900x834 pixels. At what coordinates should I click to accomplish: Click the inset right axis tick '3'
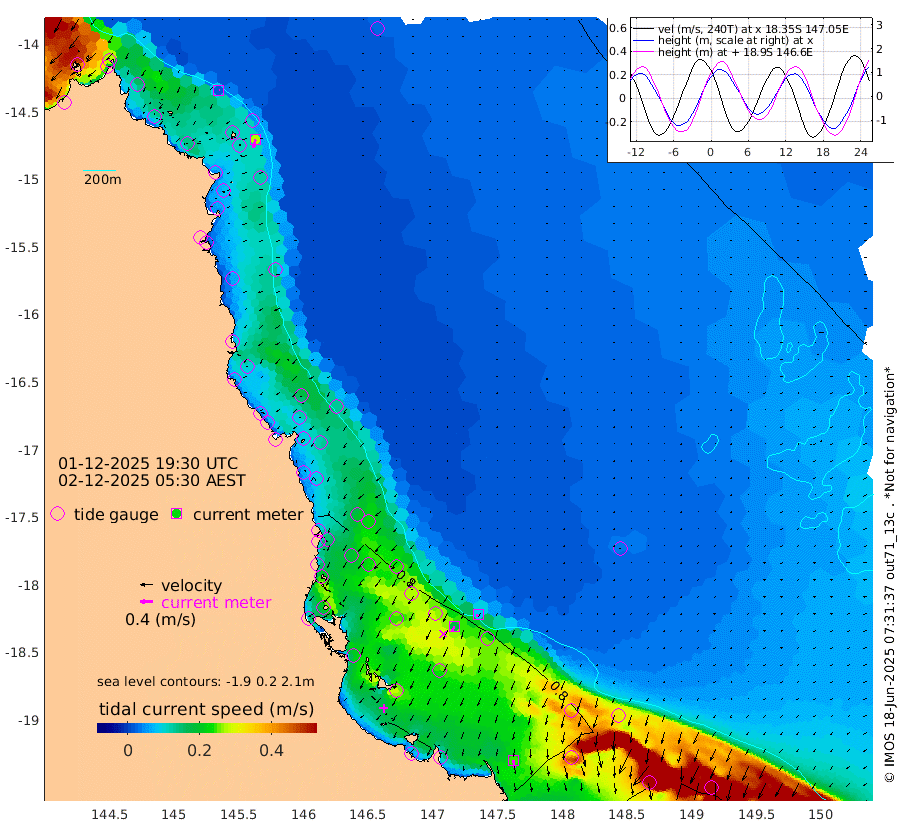(x=879, y=25)
